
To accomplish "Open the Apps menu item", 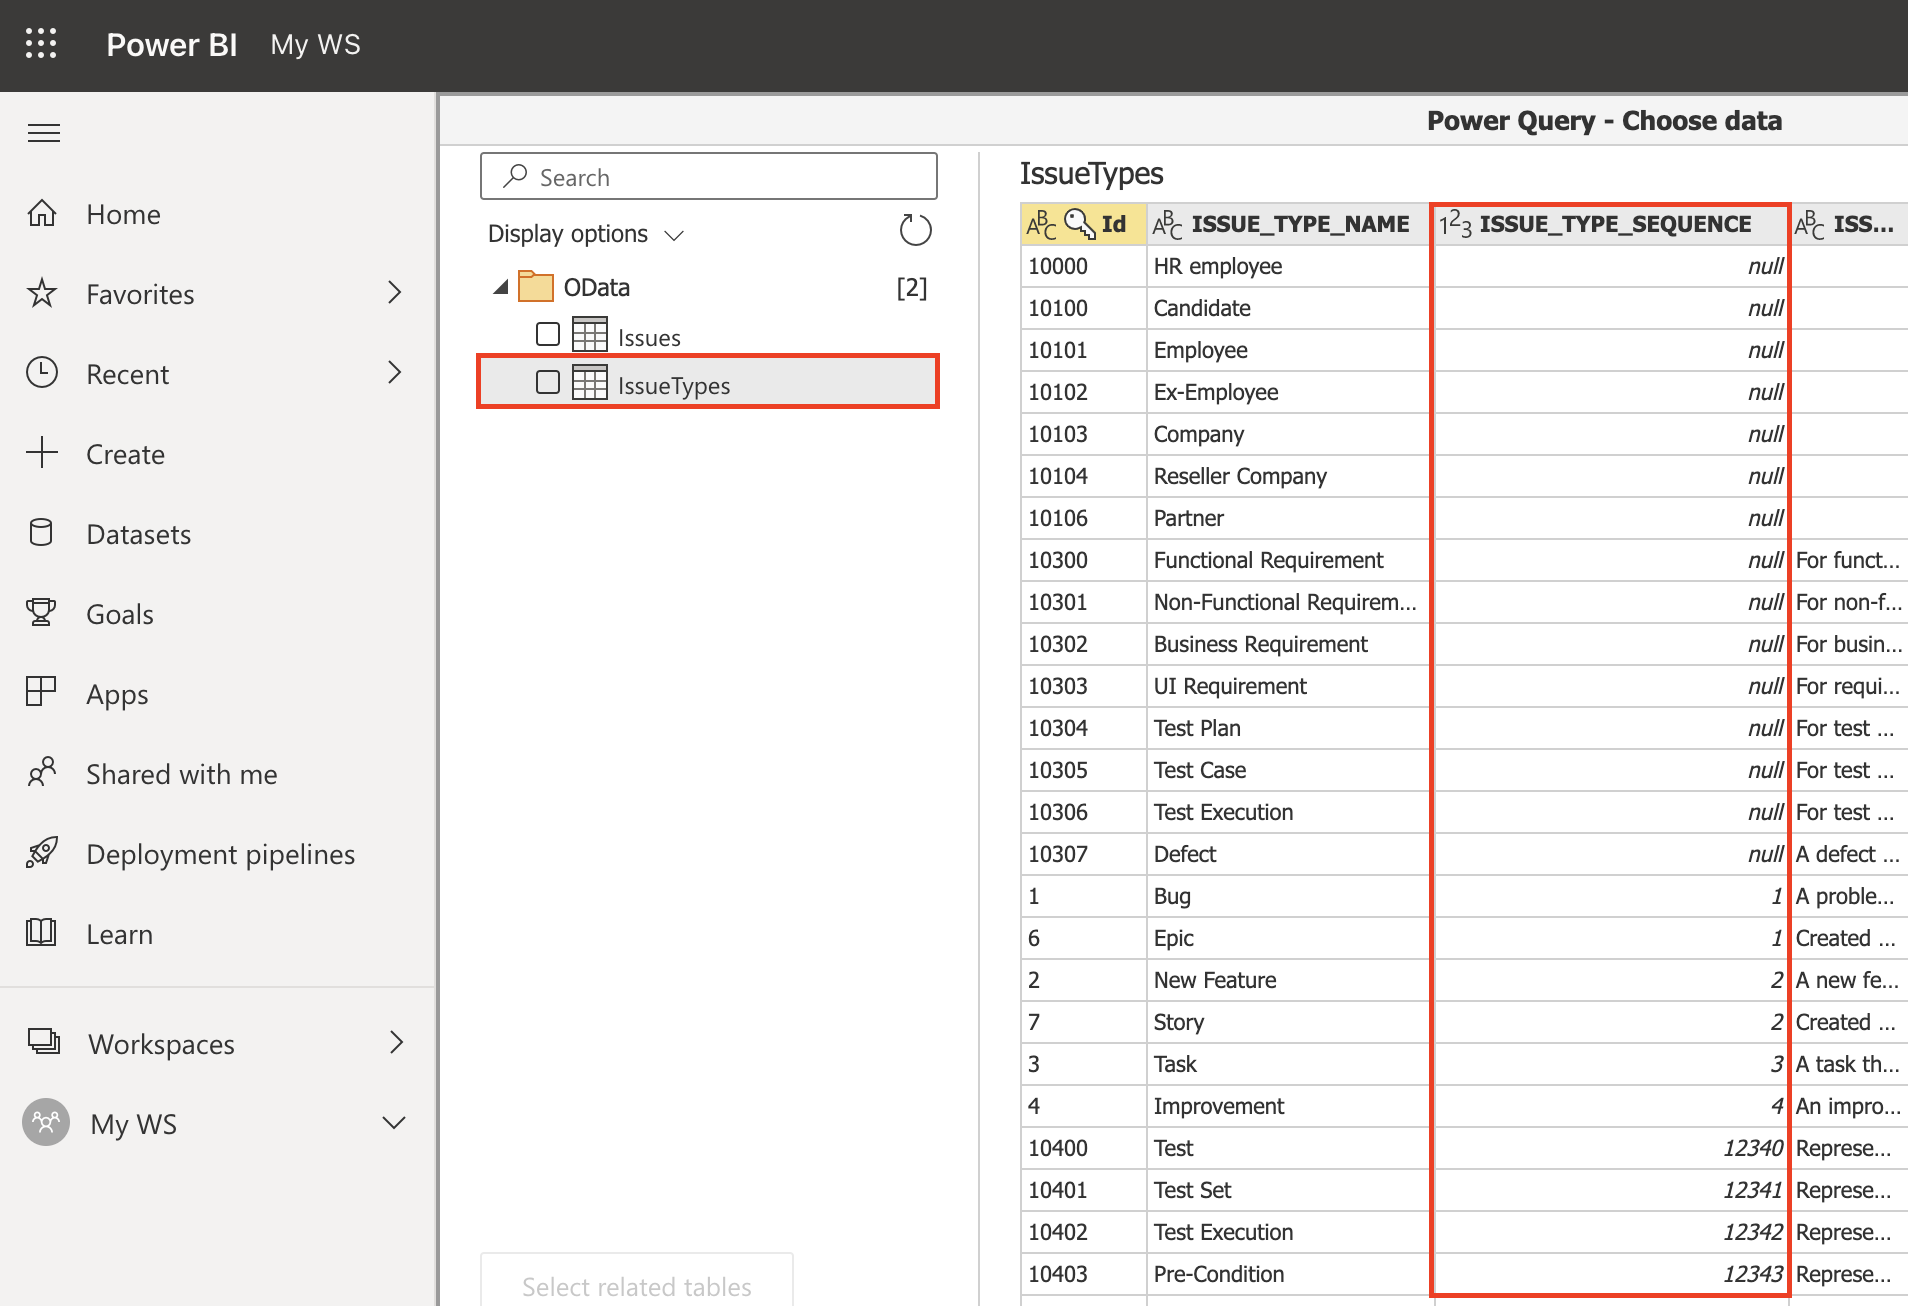I will tap(117, 694).
